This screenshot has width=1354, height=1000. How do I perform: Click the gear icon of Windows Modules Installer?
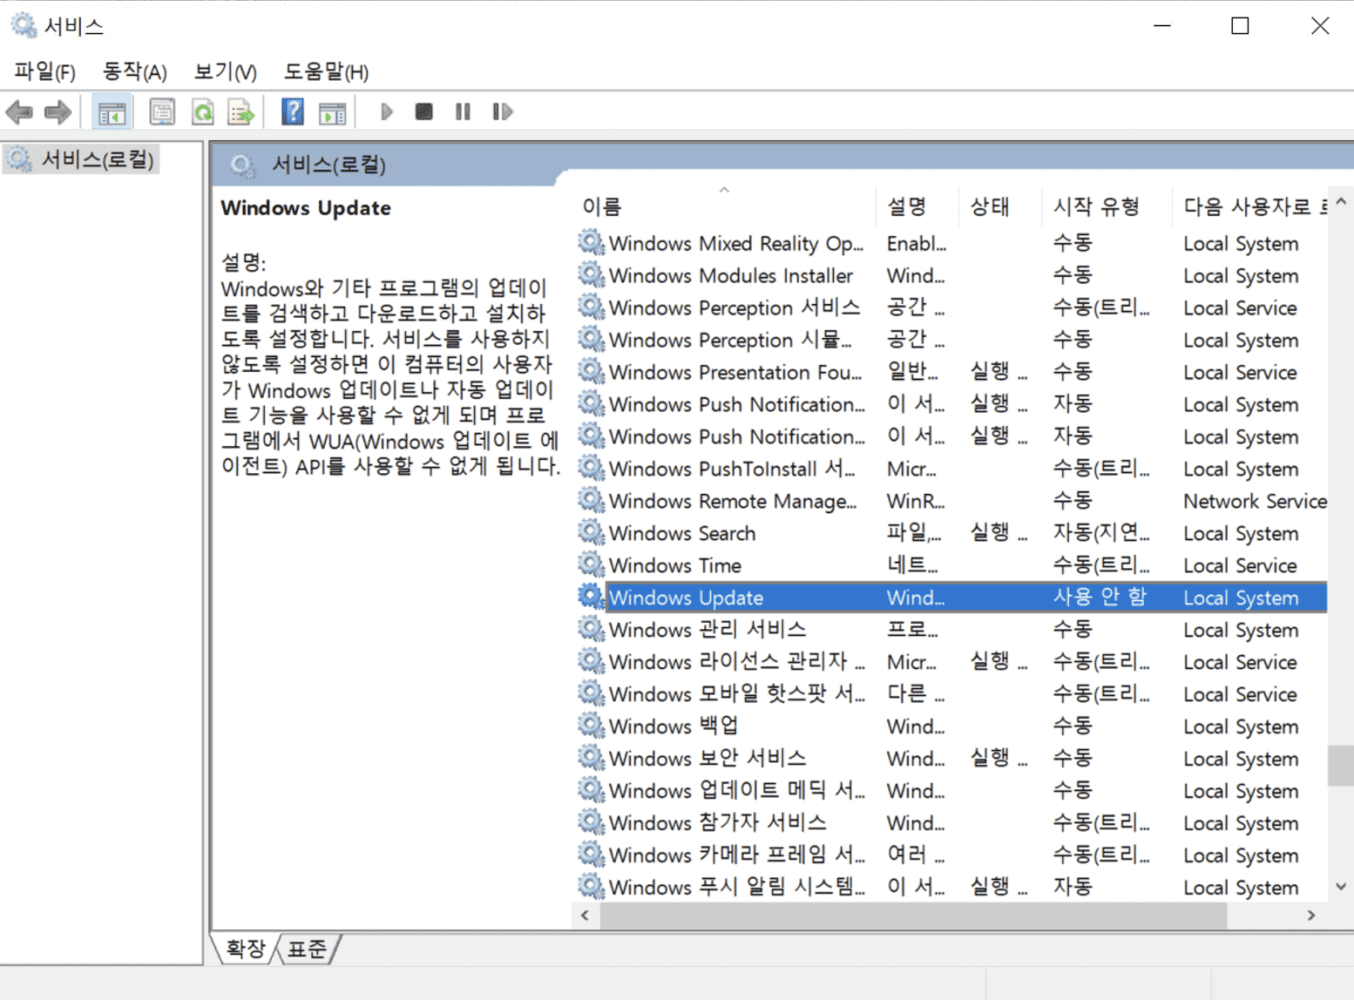pyautogui.click(x=591, y=275)
